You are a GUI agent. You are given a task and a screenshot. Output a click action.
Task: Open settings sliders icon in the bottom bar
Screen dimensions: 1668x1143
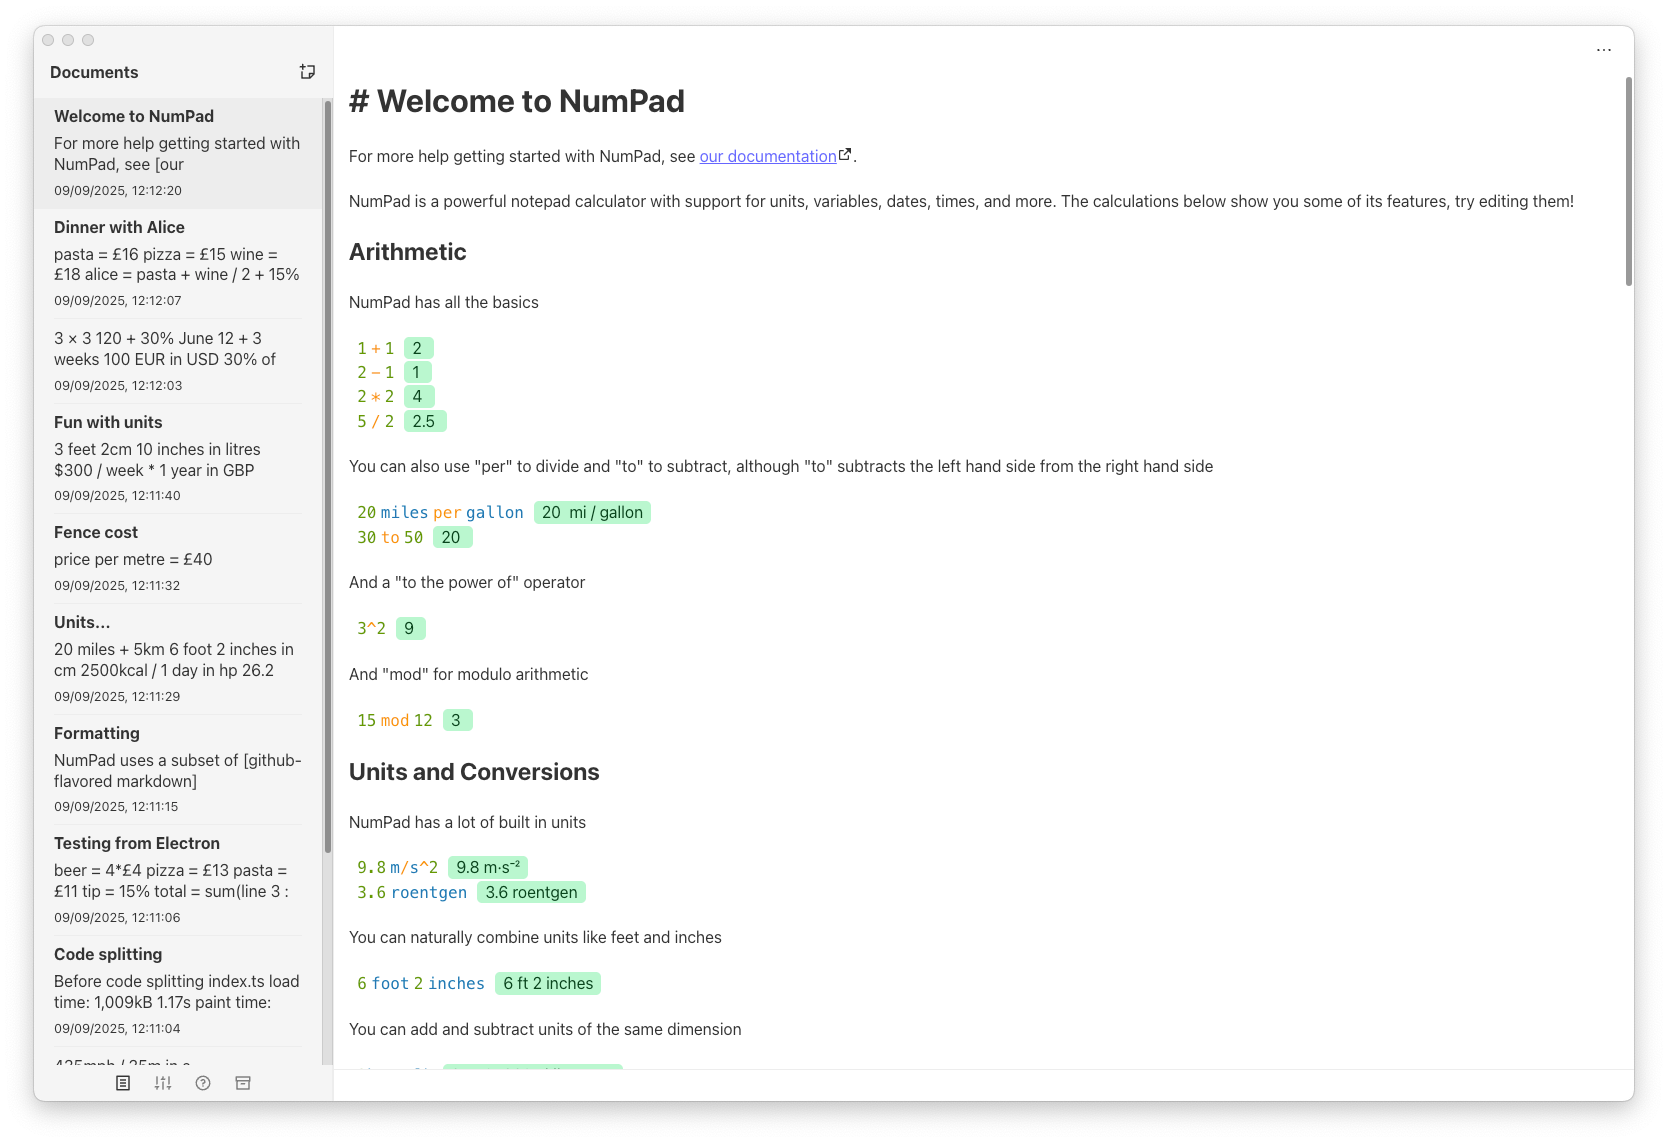(x=163, y=1083)
